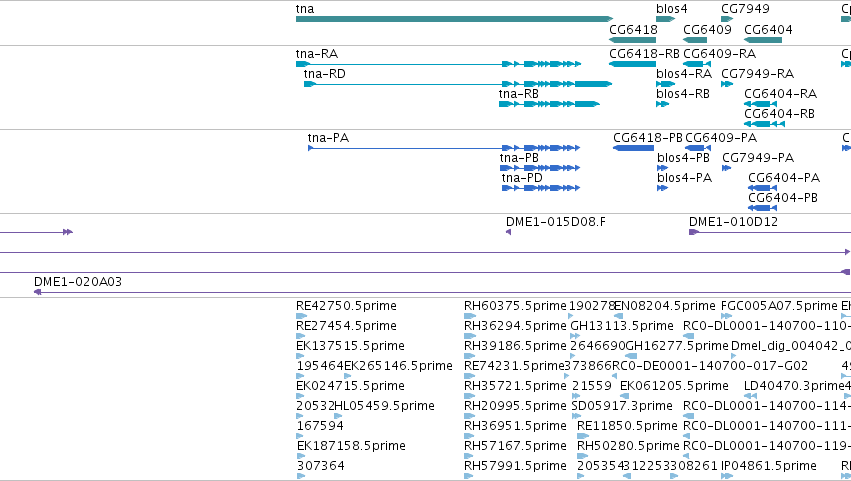Select CG6418-RB transcript label

(x=644, y=54)
